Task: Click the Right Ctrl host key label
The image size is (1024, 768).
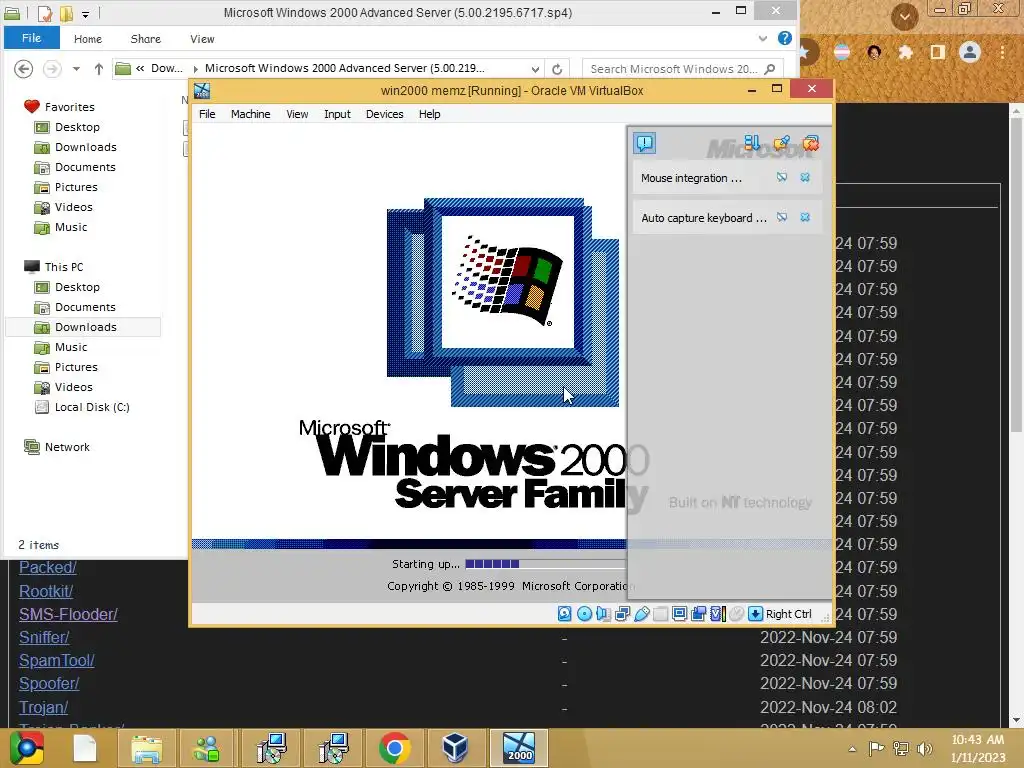Action: (x=788, y=614)
